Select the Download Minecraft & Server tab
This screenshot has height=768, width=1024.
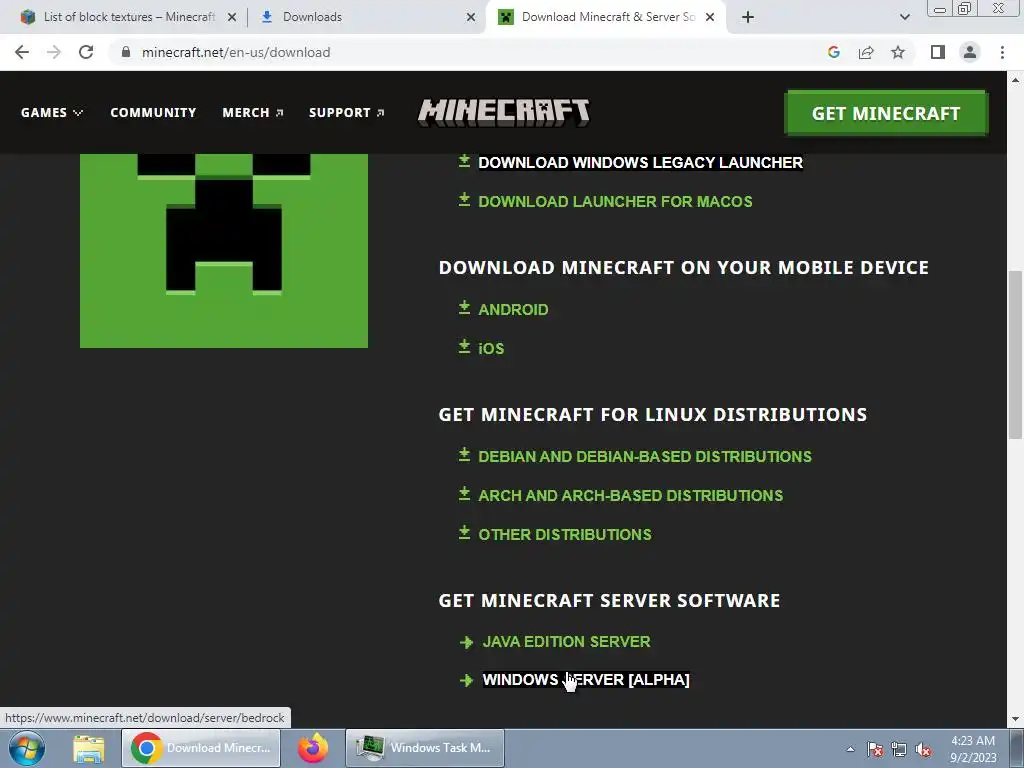tap(606, 17)
